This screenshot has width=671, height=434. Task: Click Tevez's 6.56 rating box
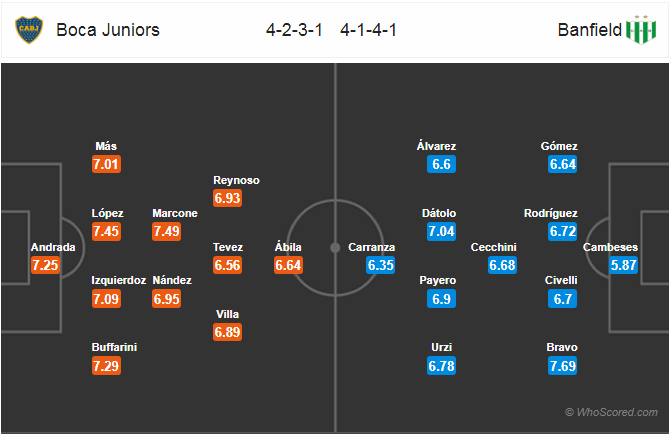pyautogui.click(x=227, y=265)
